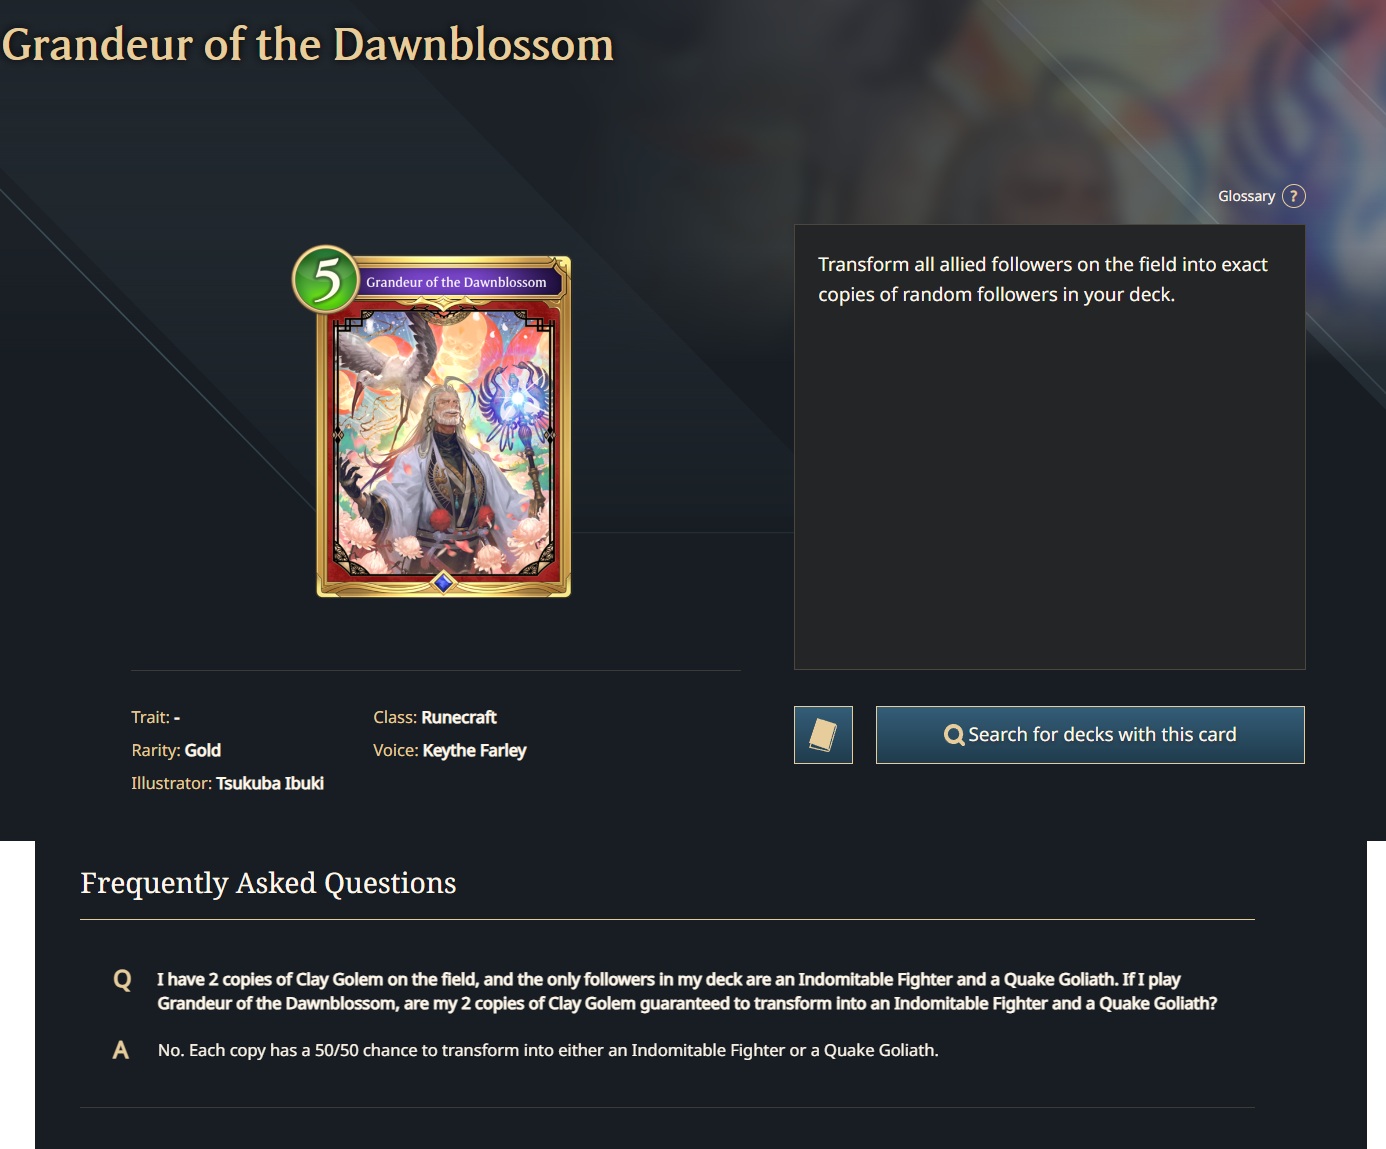Select the Gold rarity value

click(x=203, y=750)
